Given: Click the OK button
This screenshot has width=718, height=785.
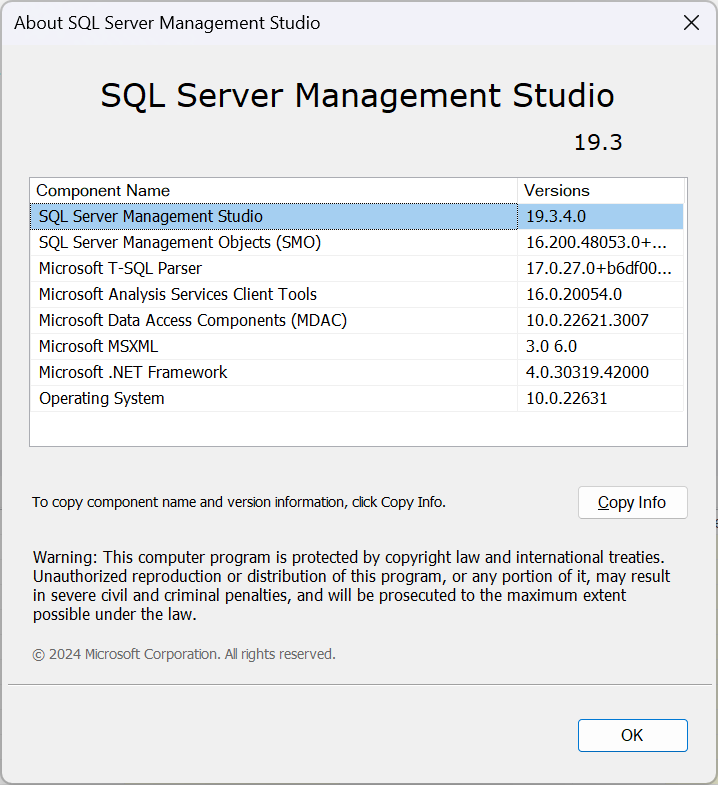Looking at the screenshot, I should pos(632,735).
